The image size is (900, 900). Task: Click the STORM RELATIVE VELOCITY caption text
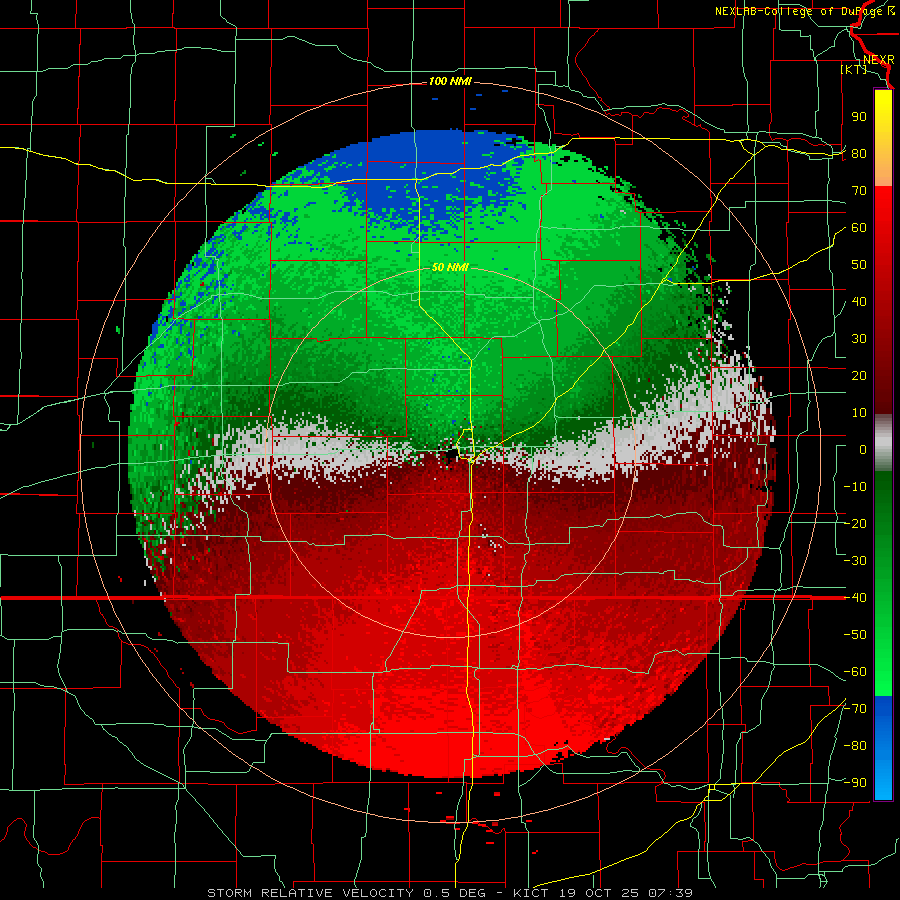(x=313, y=893)
